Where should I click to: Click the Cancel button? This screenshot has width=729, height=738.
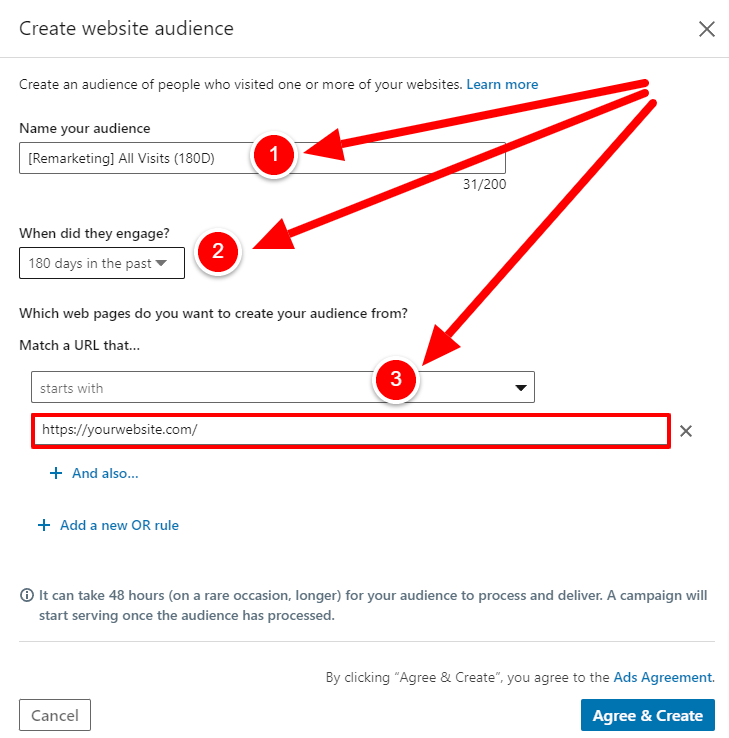55,715
